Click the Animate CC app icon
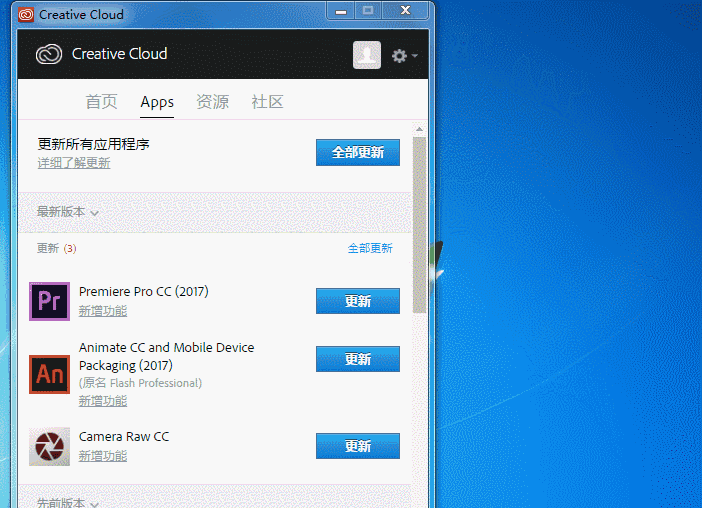702x508 pixels. (49, 374)
